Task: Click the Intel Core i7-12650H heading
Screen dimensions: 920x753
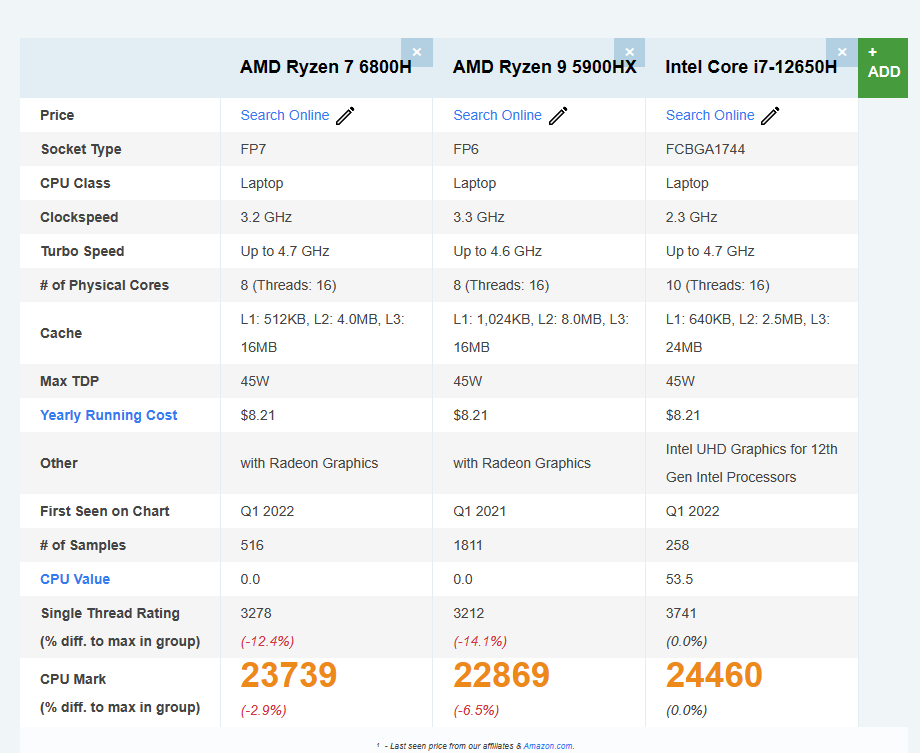Action: [x=751, y=67]
